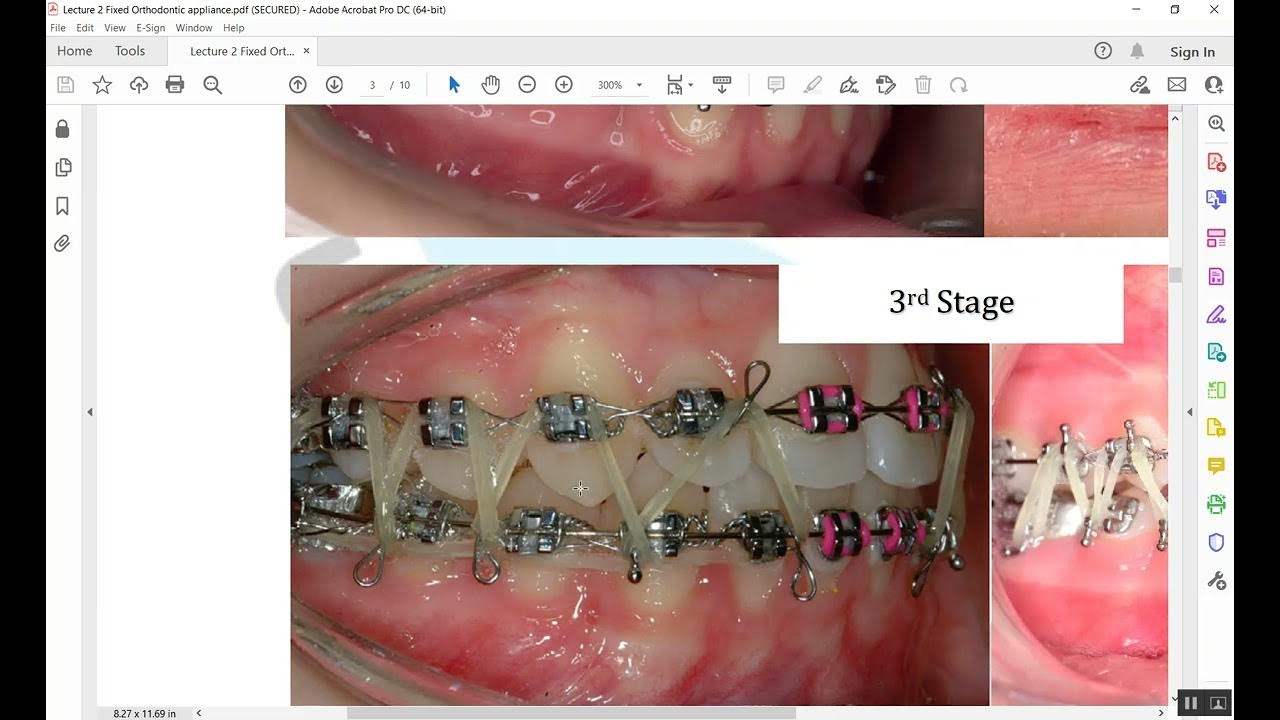This screenshot has height=720, width=1280.
Task: Select the Lecture 2 Fixed Ort... document tab
Action: coord(241,51)
